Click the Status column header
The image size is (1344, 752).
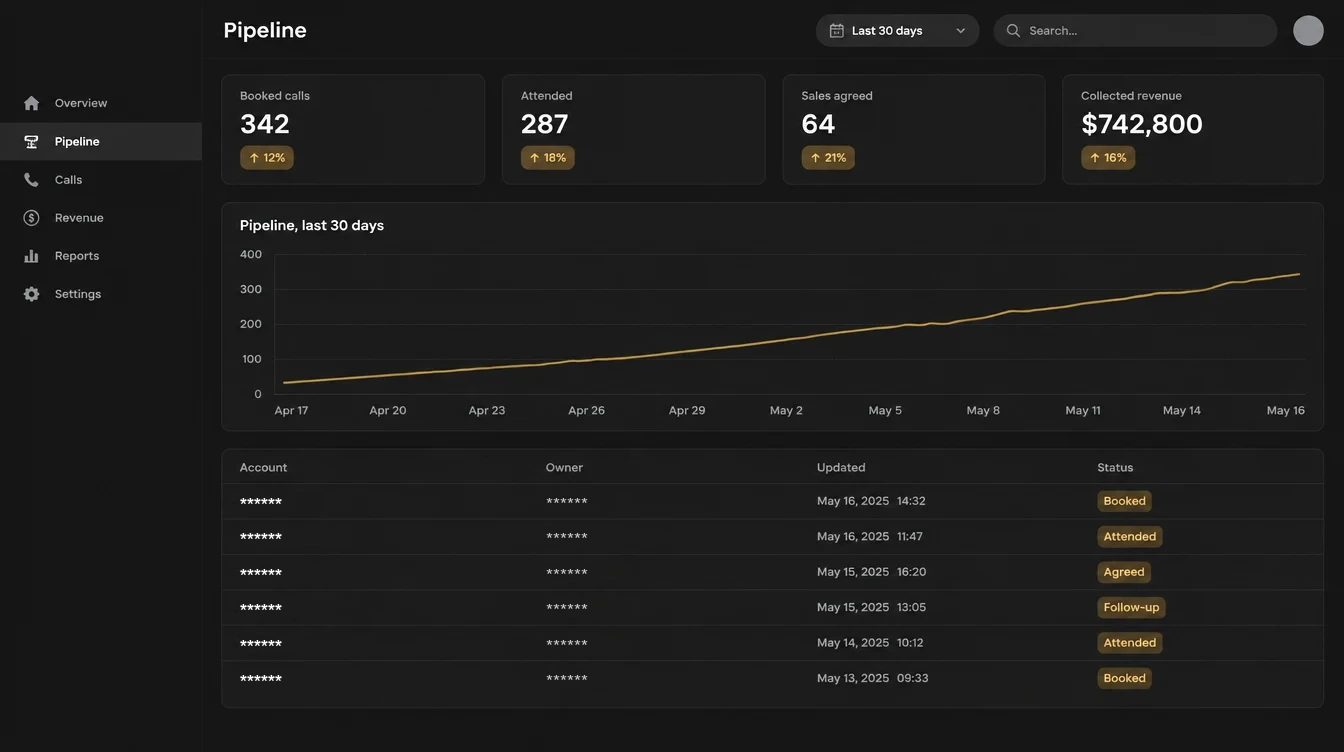1115,468
